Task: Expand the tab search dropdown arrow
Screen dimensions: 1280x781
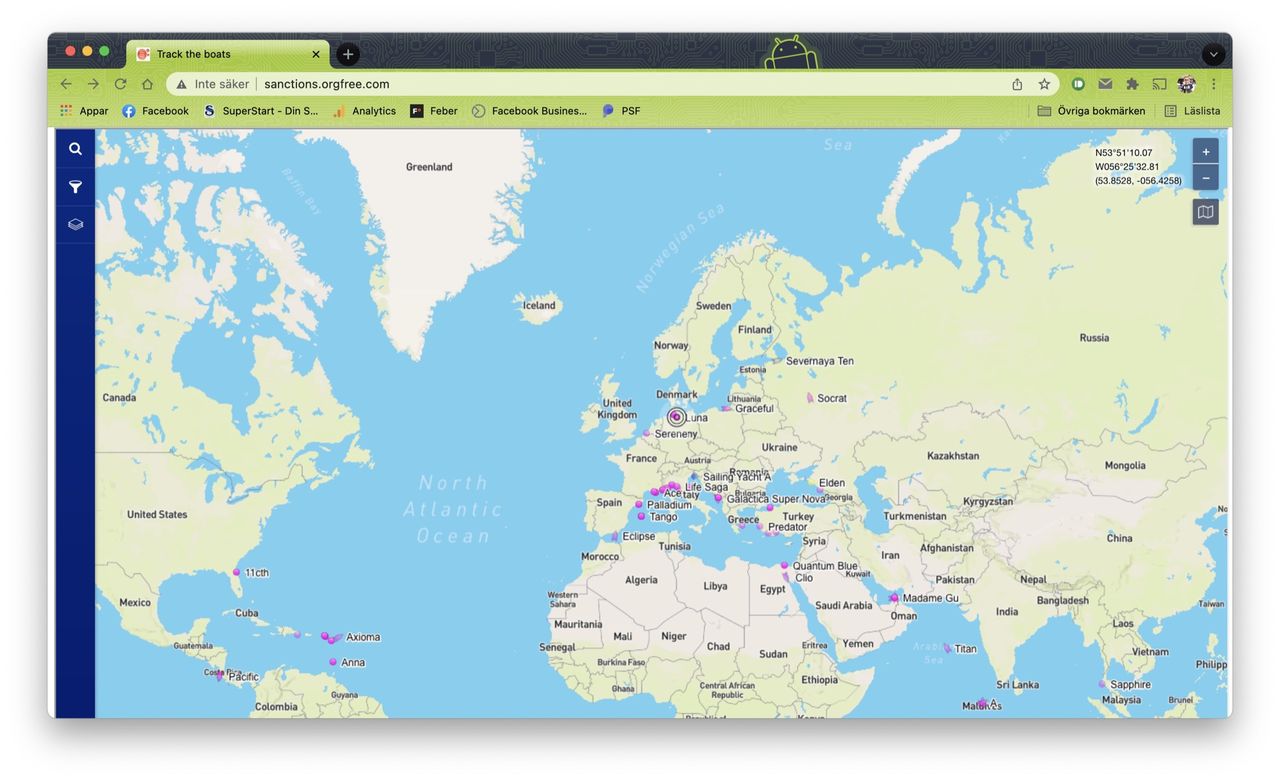Action: tap(1213, 55)
